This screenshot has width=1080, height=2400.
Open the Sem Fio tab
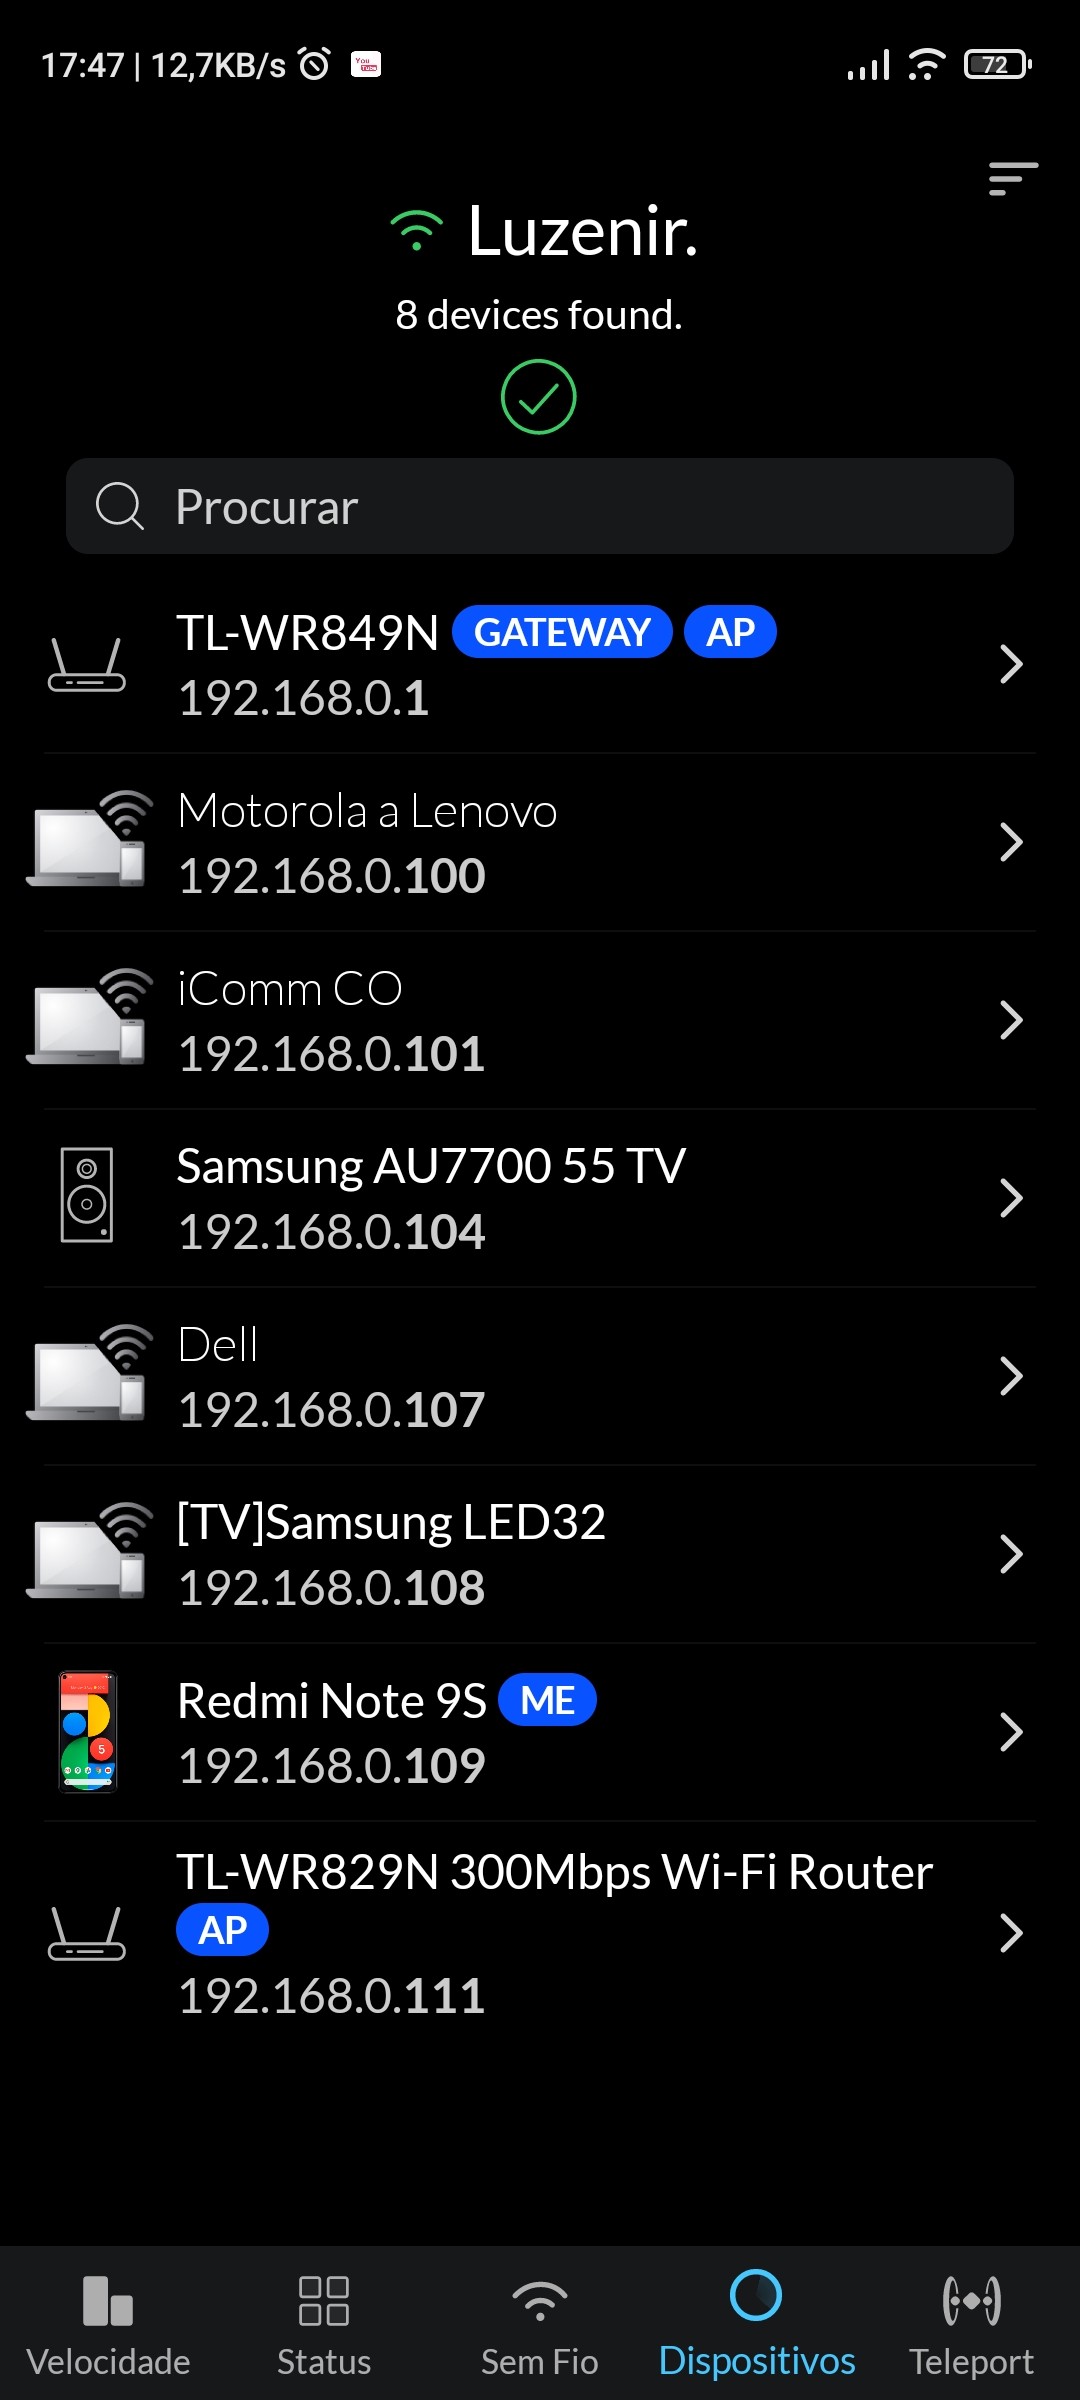tap(540, 2324)
